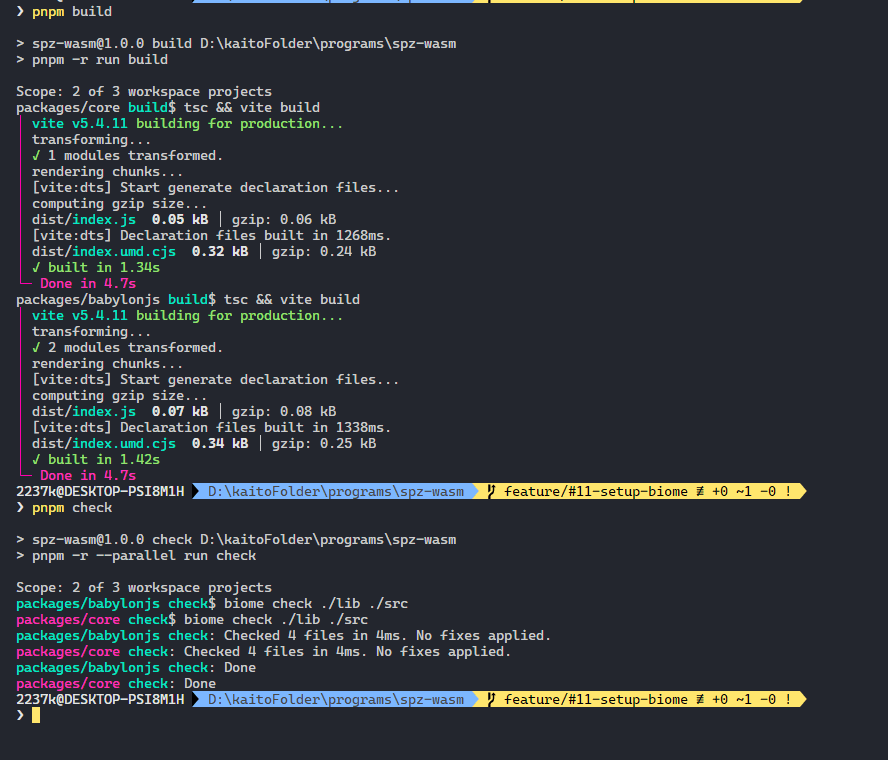Viewport: 888px width, 760px height.
Task: Click the cursor block at the final prompt
Action: tap(36, 715)
